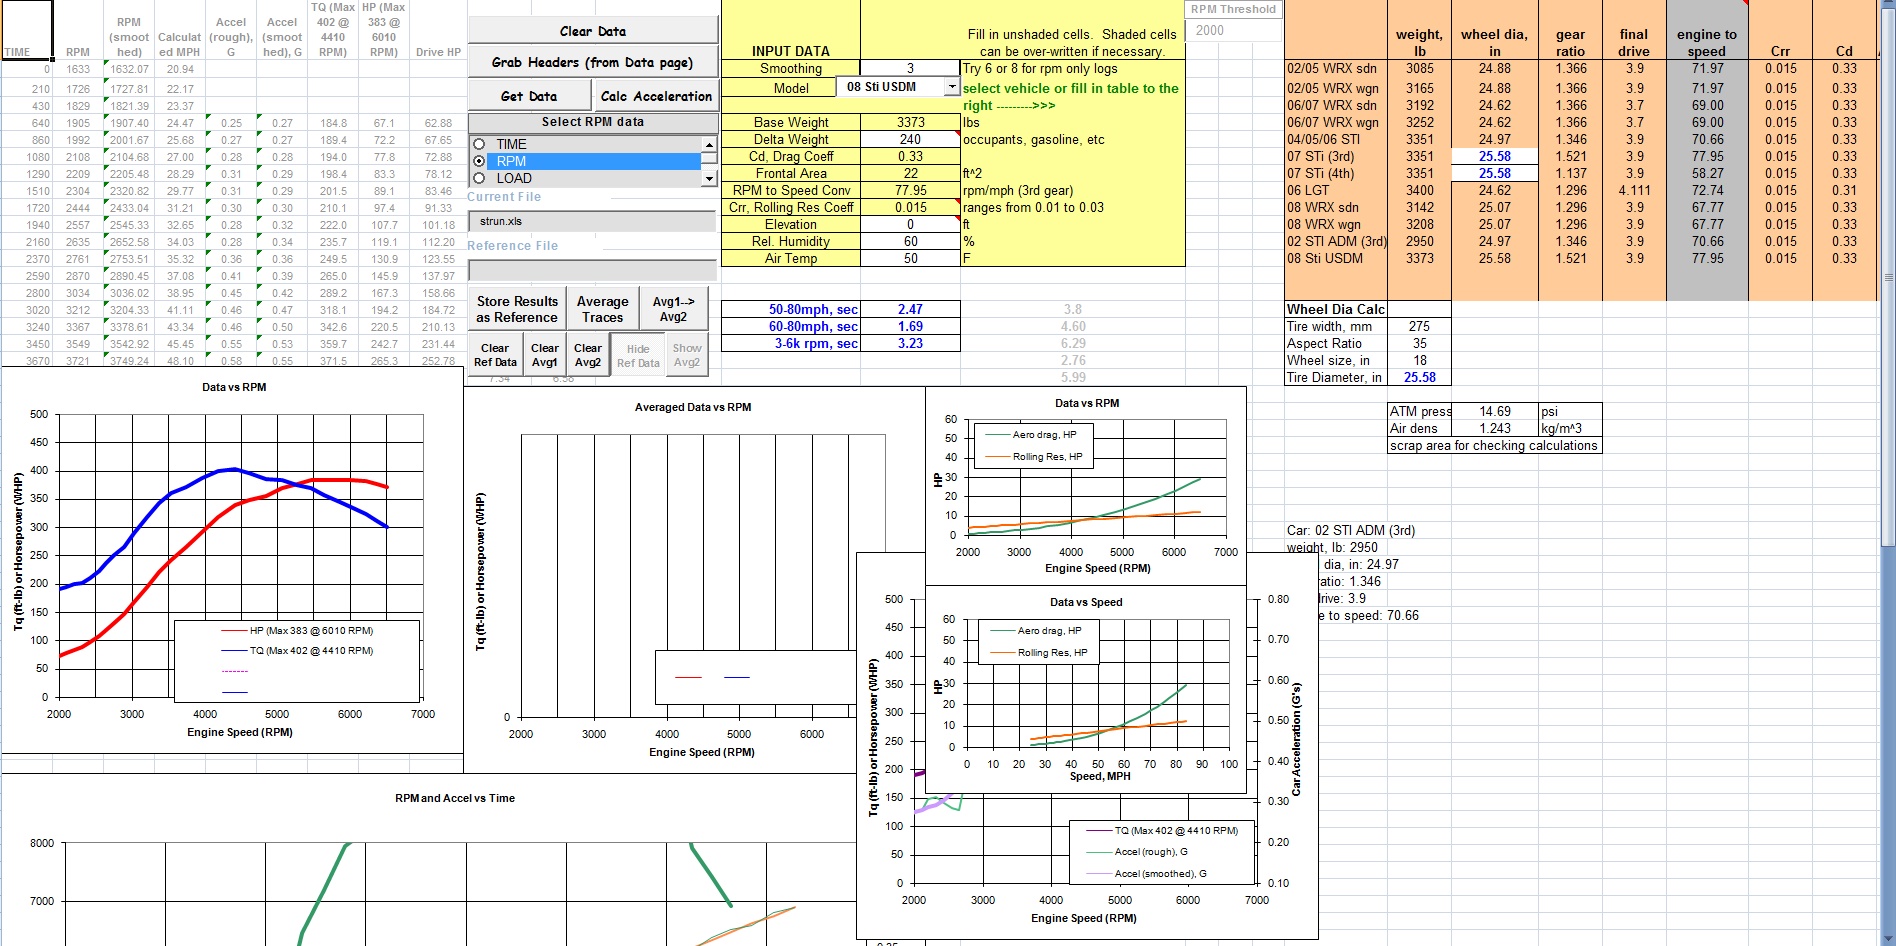Image resolution: width=1896 pixels, height=946 pixels.
Task: Click the down scroll arrow in the data list
Action: tap(708, 178)
